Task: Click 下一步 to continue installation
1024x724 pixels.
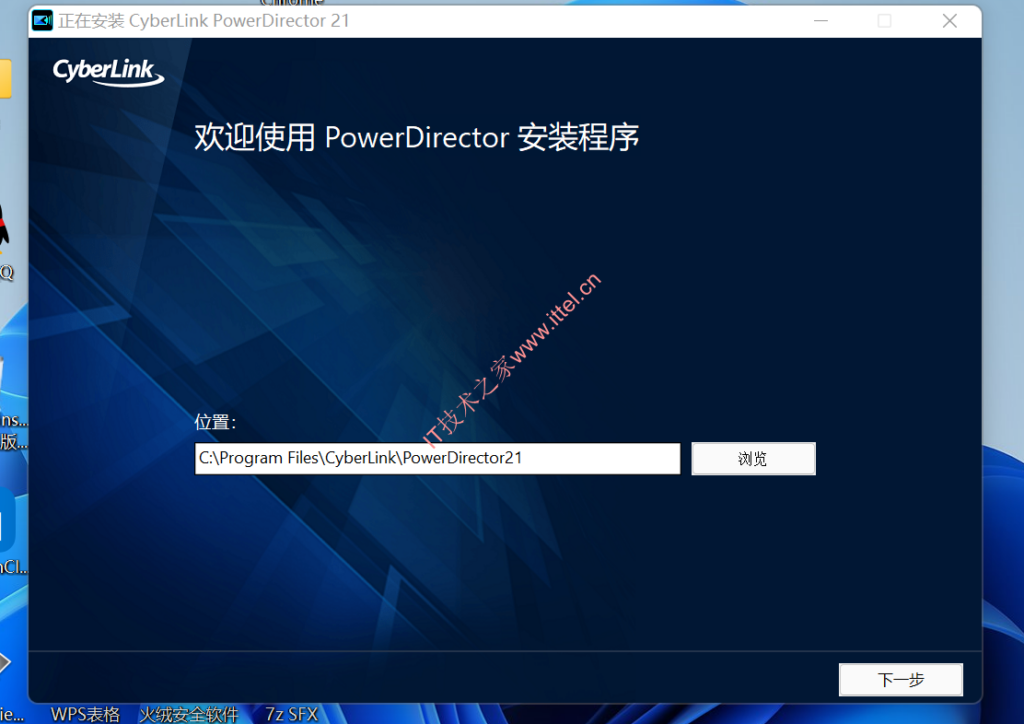Action: [x=899, y=680]
